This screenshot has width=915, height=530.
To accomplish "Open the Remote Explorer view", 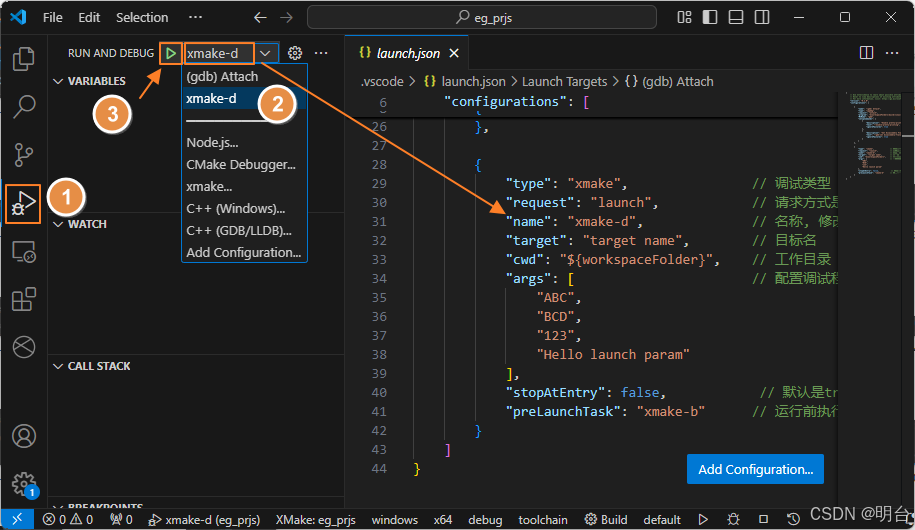I will pos(23,252).
